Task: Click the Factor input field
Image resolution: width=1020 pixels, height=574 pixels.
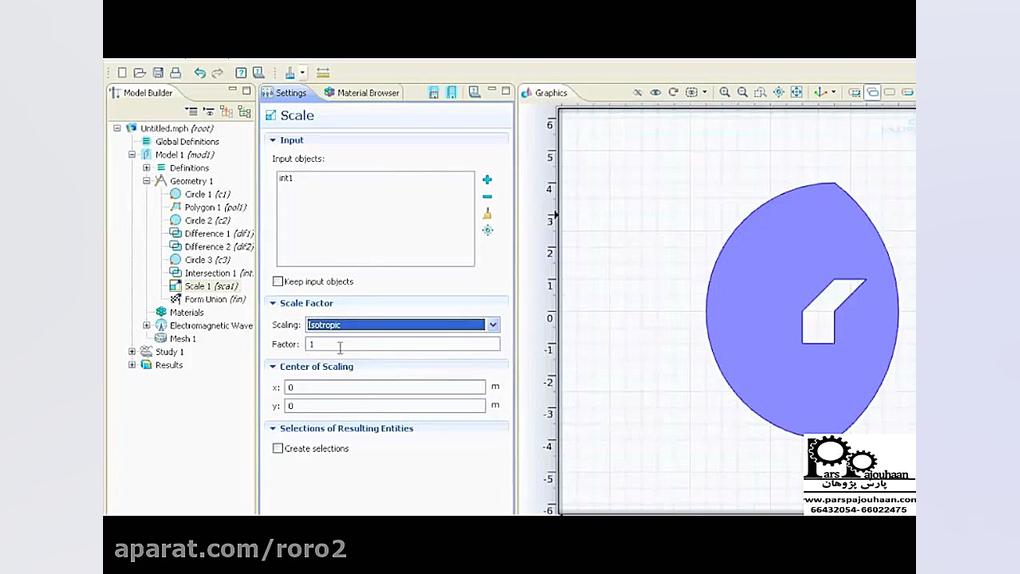Action: (403, 344)
